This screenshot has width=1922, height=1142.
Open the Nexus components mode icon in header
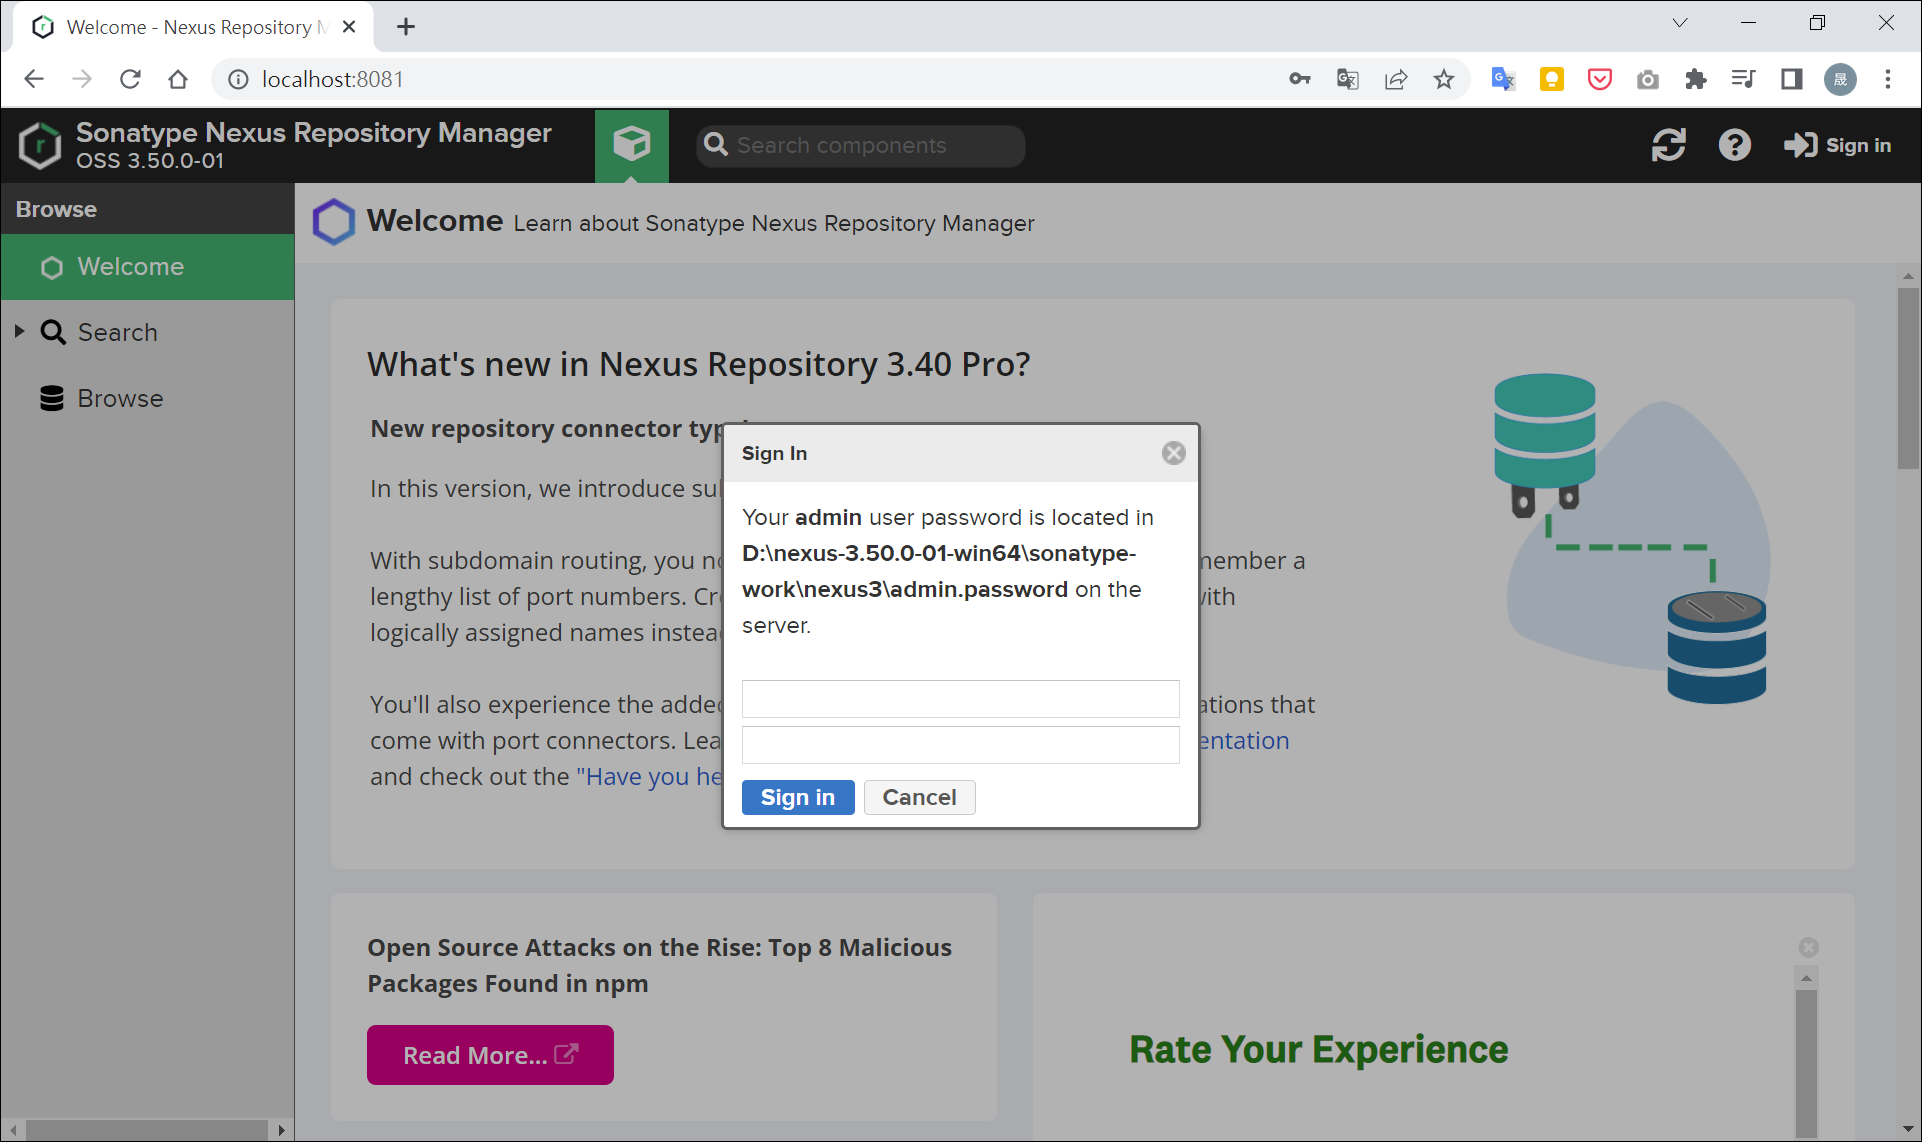[x=632, y=145]
